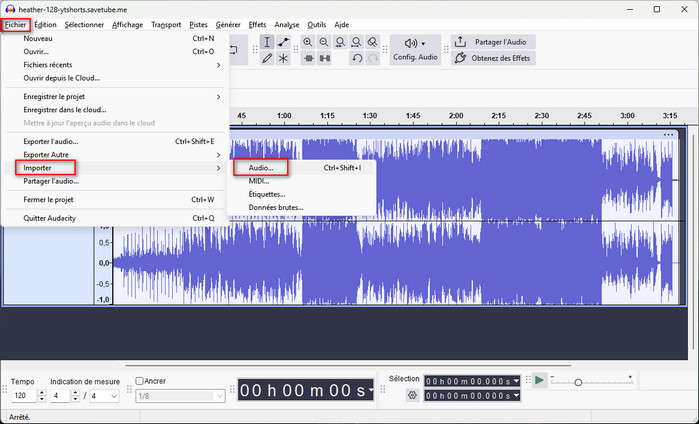Select the Envelope tool
Viewport: 699px width, 424px height.
click(284, 42)
